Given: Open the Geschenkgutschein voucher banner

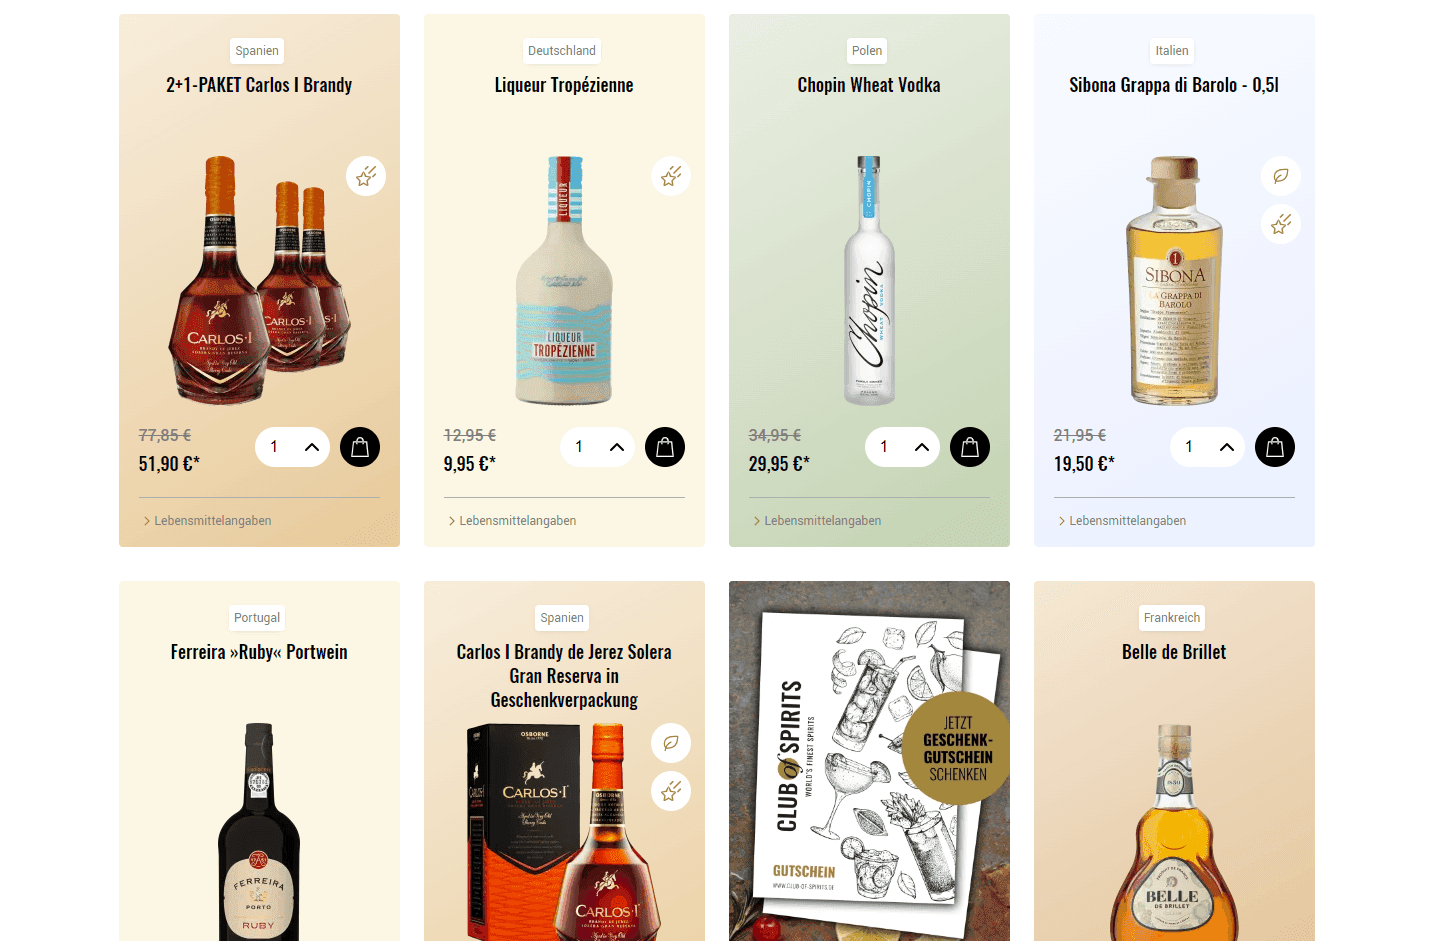Looking at the screenshot, I should click(869, 761).
